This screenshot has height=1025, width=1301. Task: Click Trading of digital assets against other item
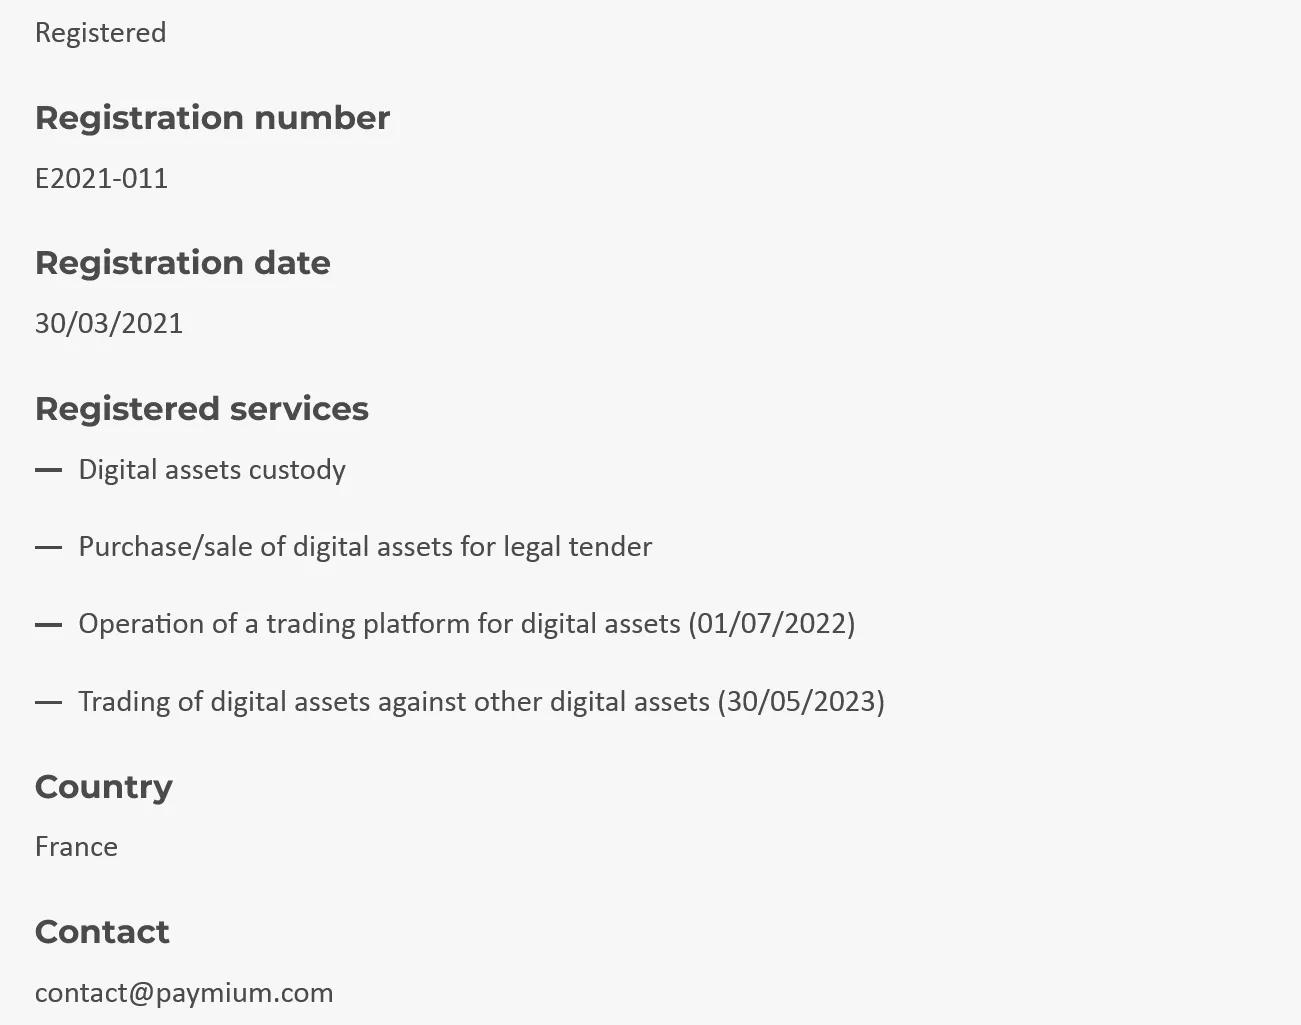coord(482,702)
